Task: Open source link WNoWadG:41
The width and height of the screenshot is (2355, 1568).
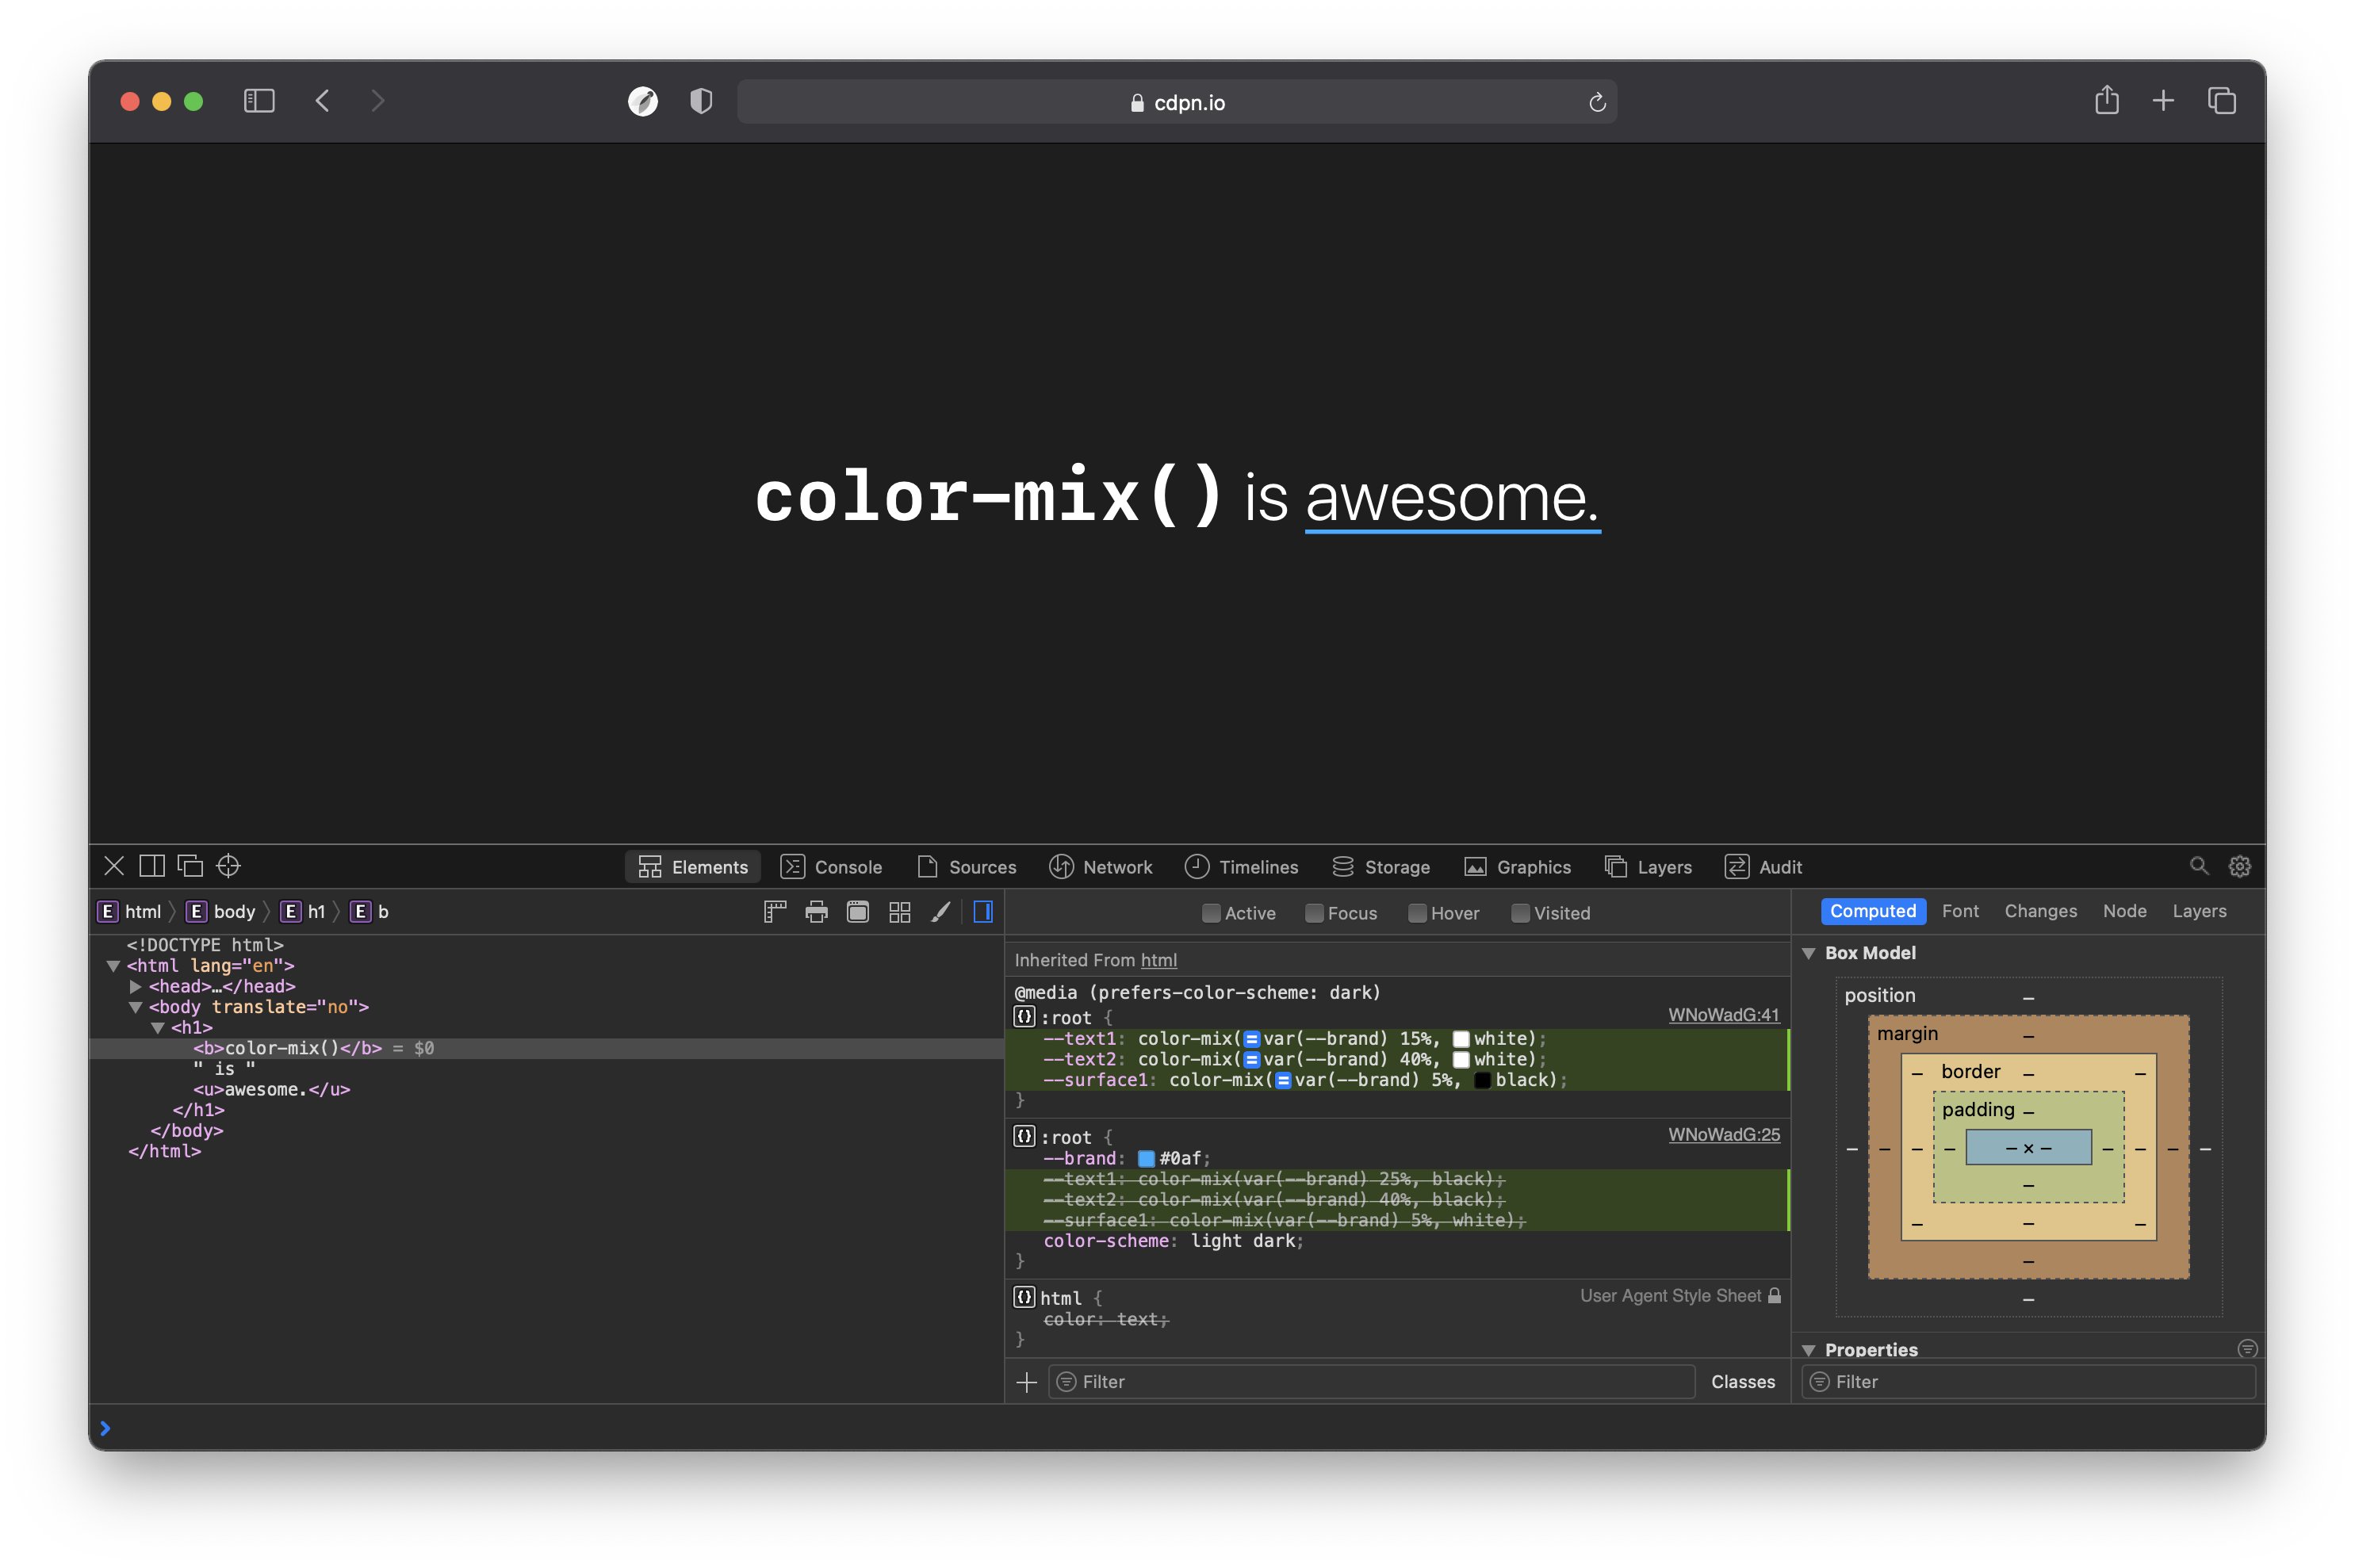Action: 1723,1015
